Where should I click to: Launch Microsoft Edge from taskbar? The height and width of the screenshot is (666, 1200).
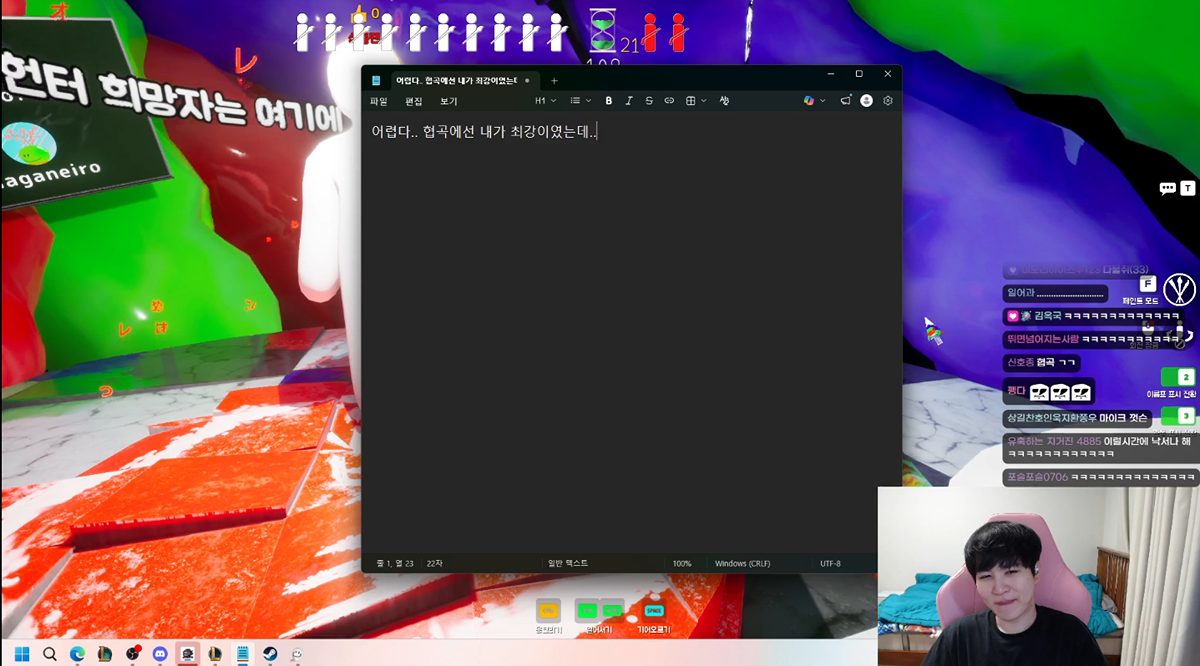tap(77, 654)
